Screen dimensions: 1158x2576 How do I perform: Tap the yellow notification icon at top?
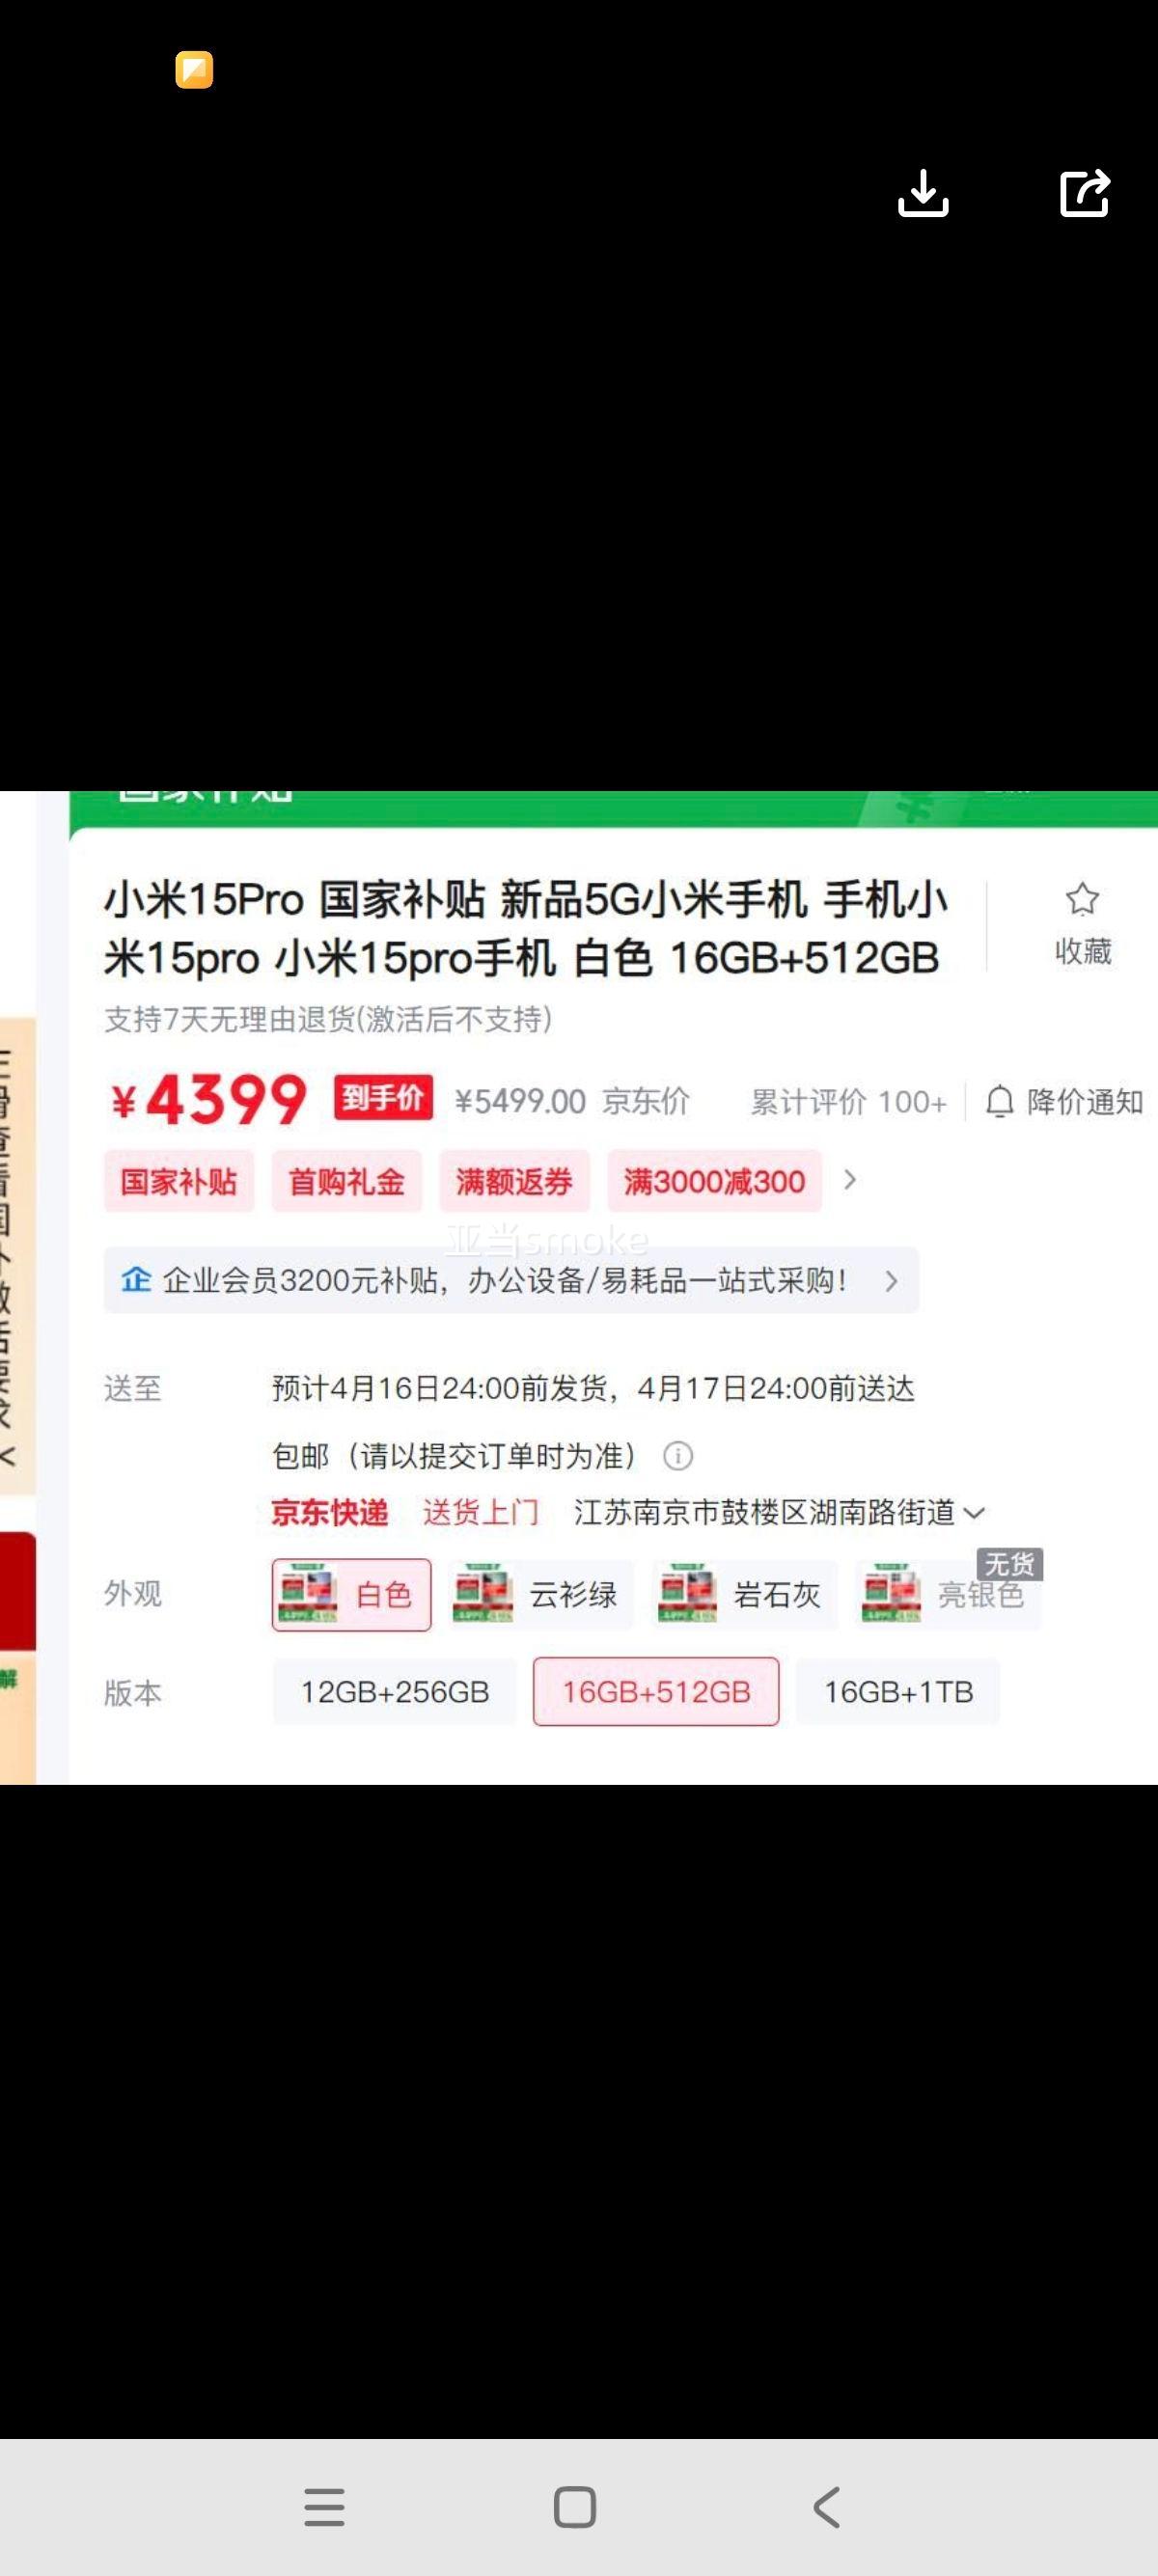point(194,70)
